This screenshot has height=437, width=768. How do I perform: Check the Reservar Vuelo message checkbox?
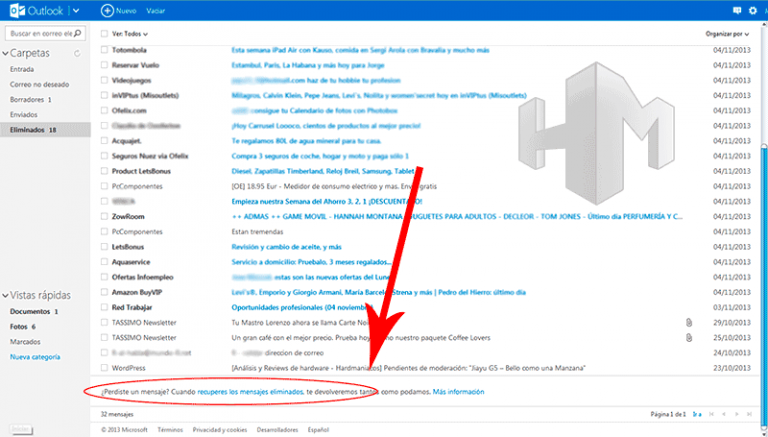[x=104, y=65]
